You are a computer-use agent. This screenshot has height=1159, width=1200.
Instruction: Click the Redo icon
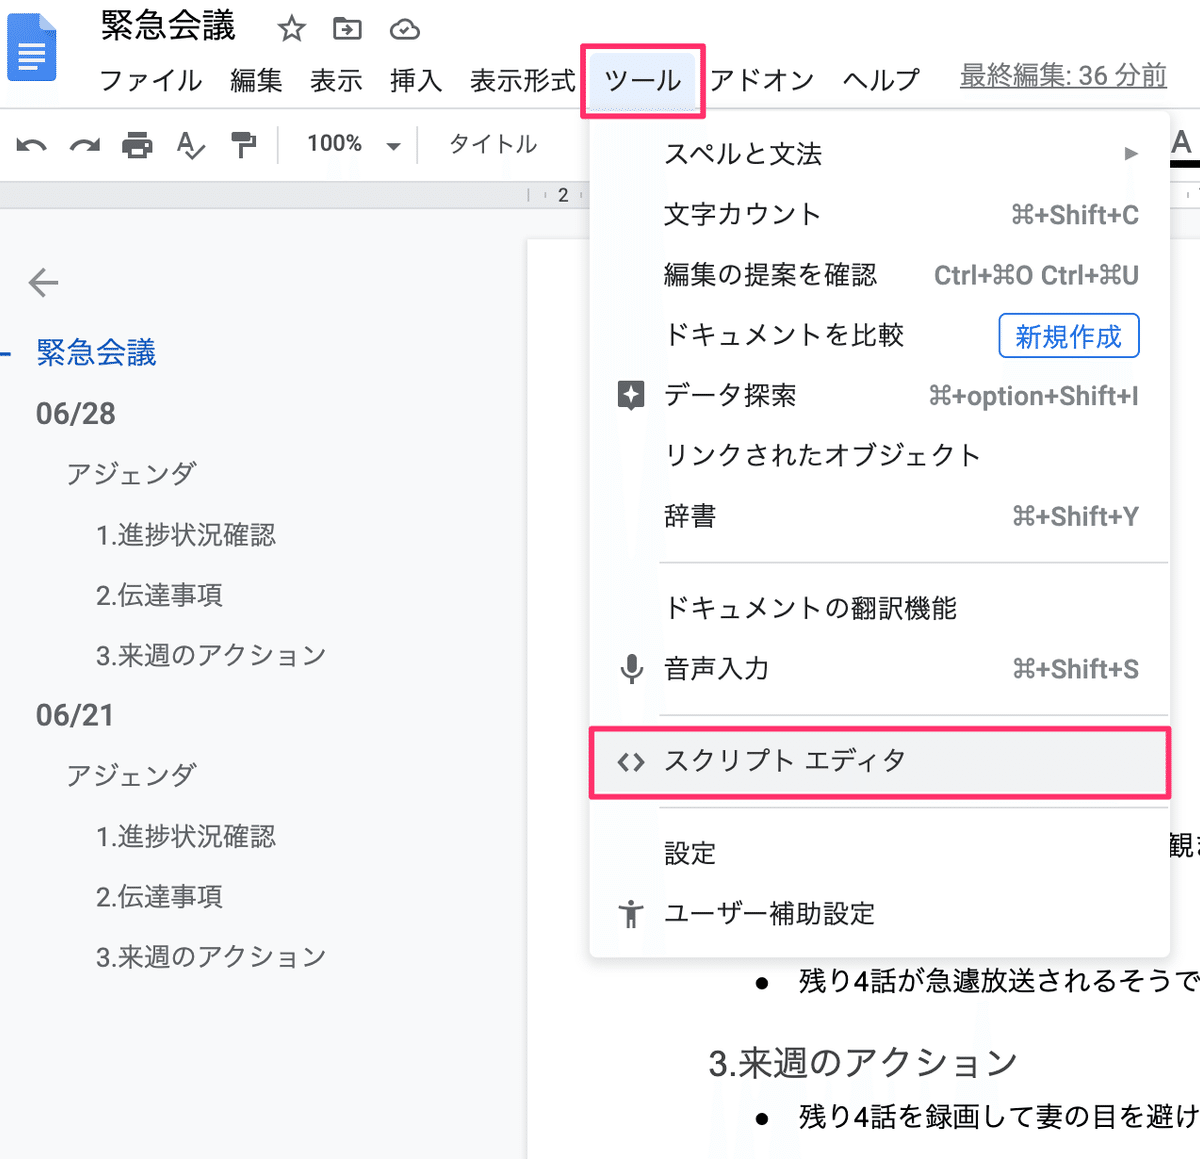84,145
